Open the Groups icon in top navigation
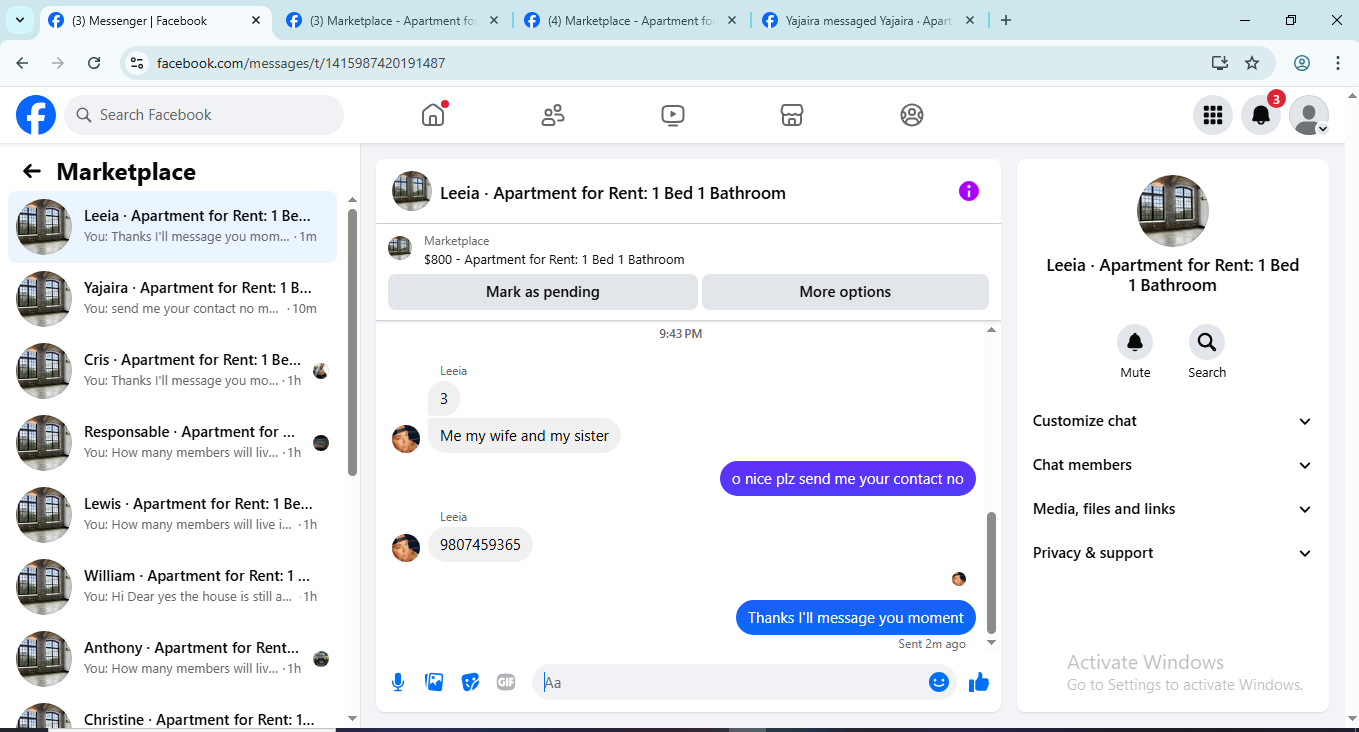Image resolution: width=1359 pixels, height=732 pixels. (912, 115)
